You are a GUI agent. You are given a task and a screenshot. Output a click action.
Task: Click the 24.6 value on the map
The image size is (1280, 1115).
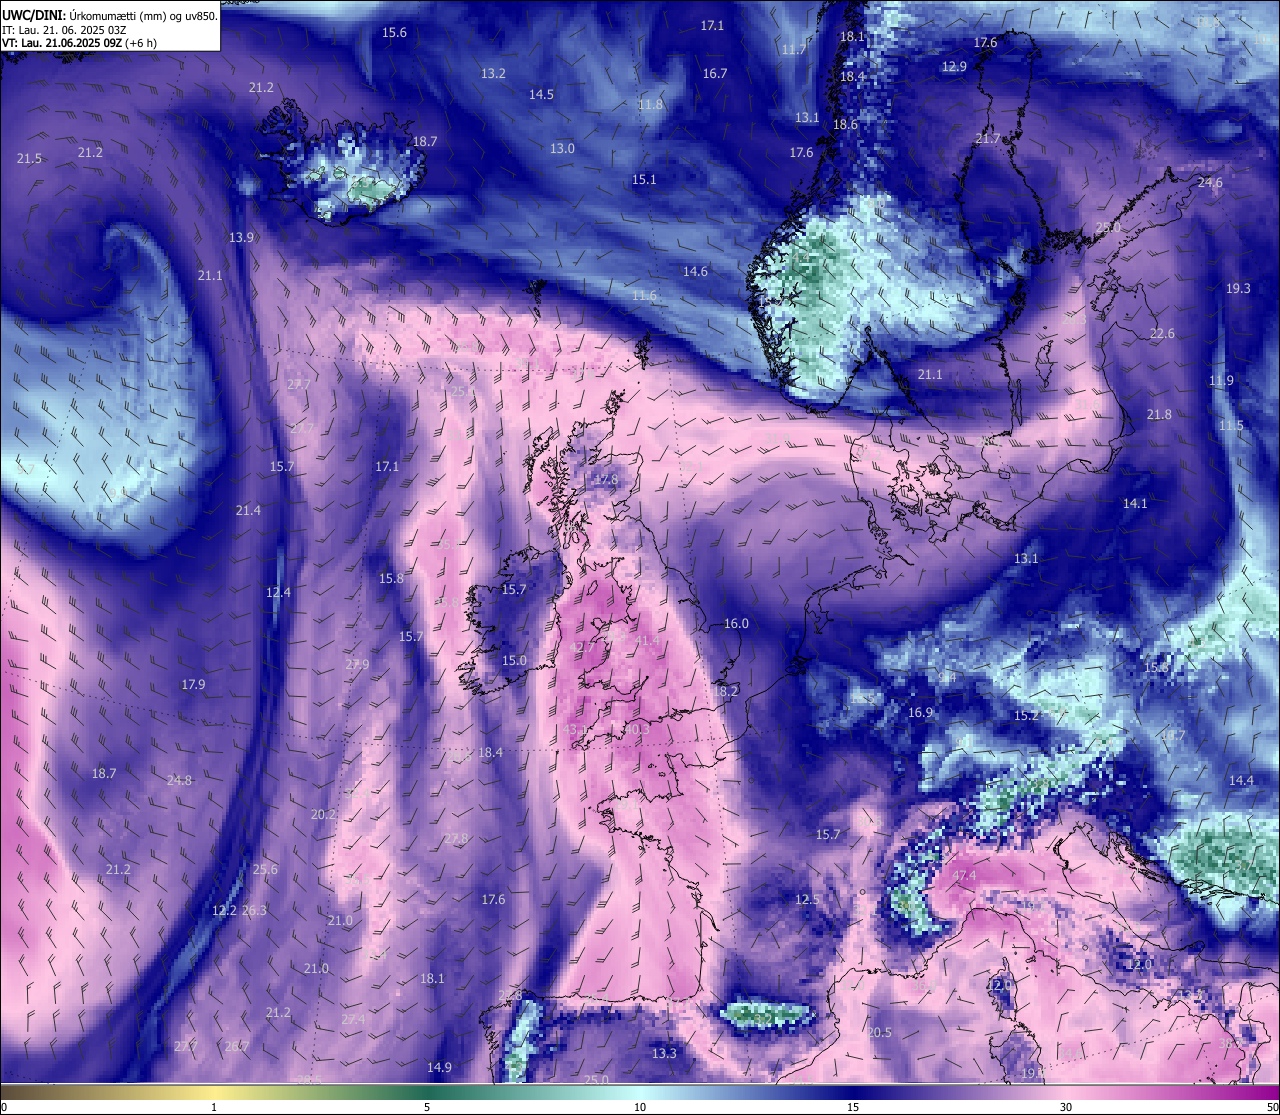click(x=1210, y=183)
